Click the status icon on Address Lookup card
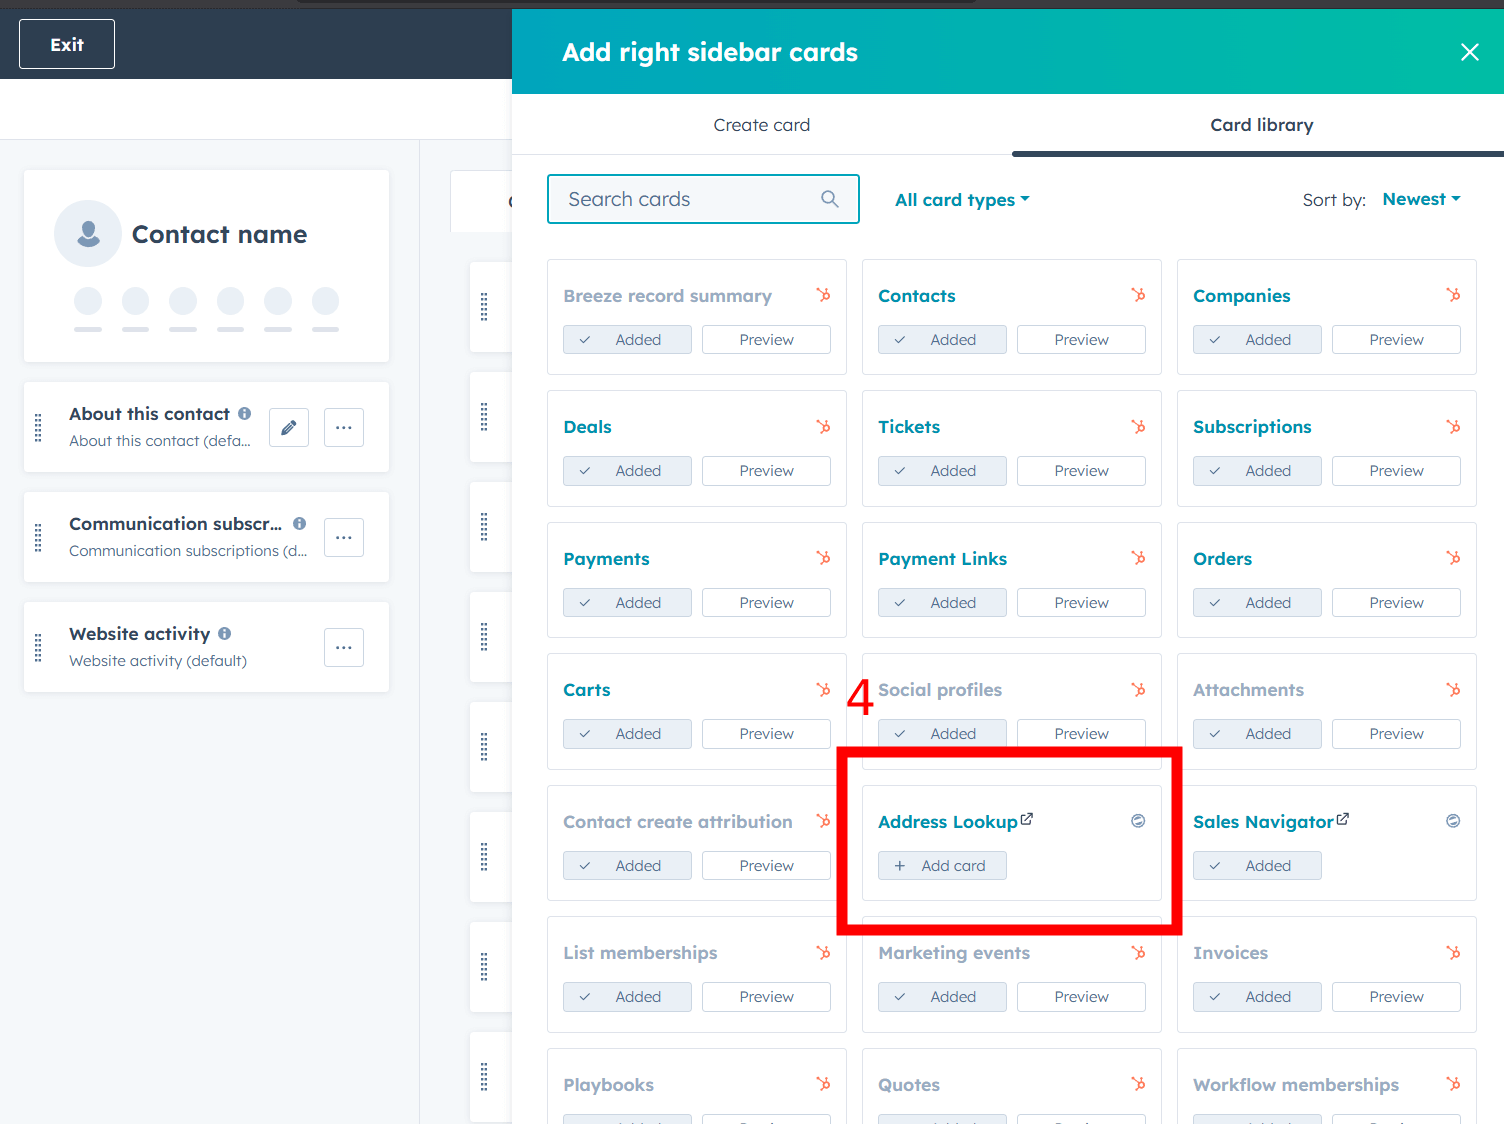1504x1124 pixels. click(x=1138, y=820)
